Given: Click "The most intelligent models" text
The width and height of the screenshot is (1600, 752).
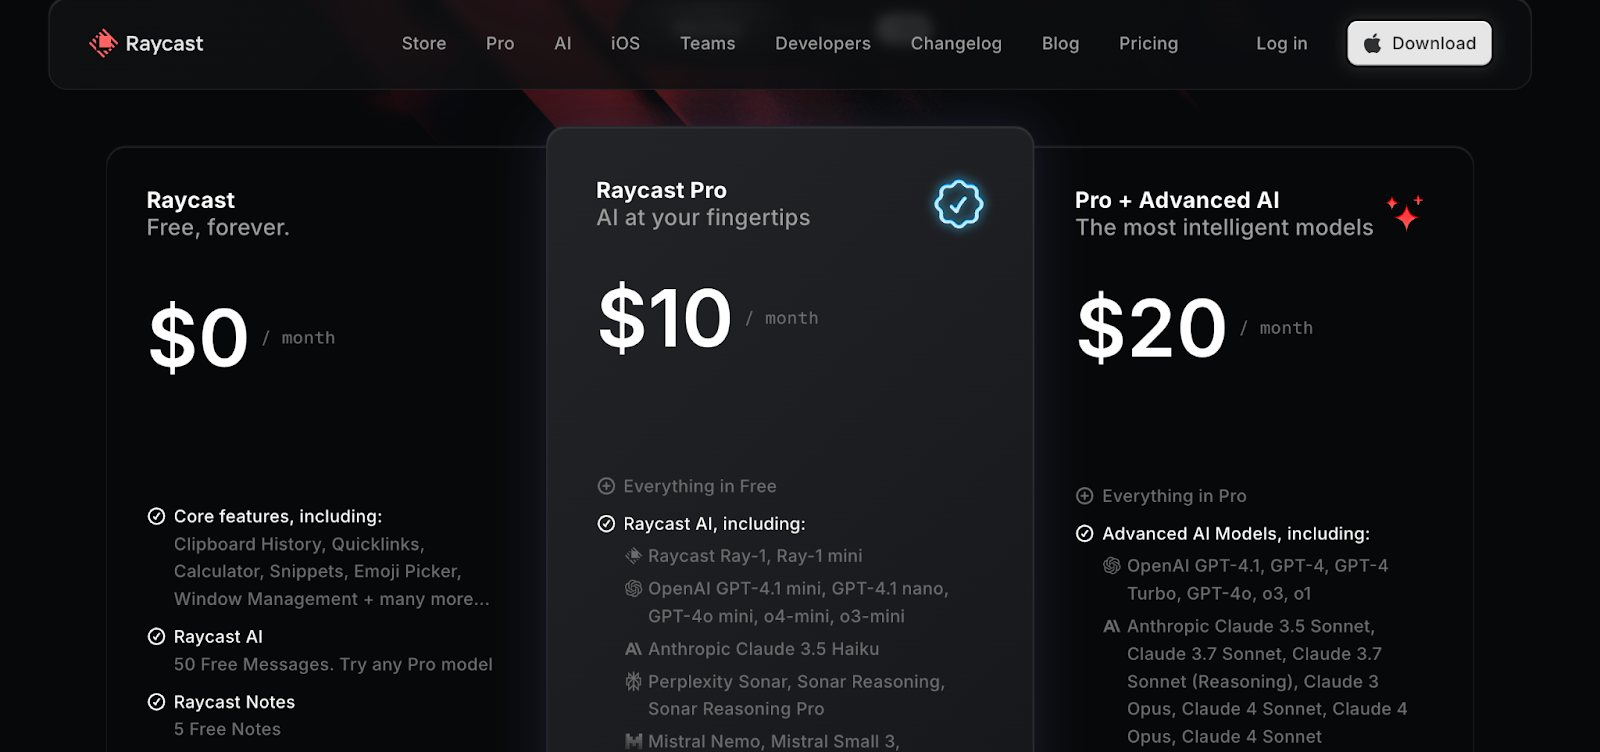Looking at the screenshot, I should point(1224,228).
